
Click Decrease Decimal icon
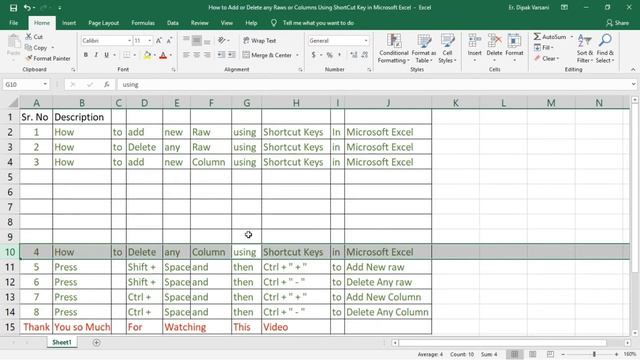point(364,55)
